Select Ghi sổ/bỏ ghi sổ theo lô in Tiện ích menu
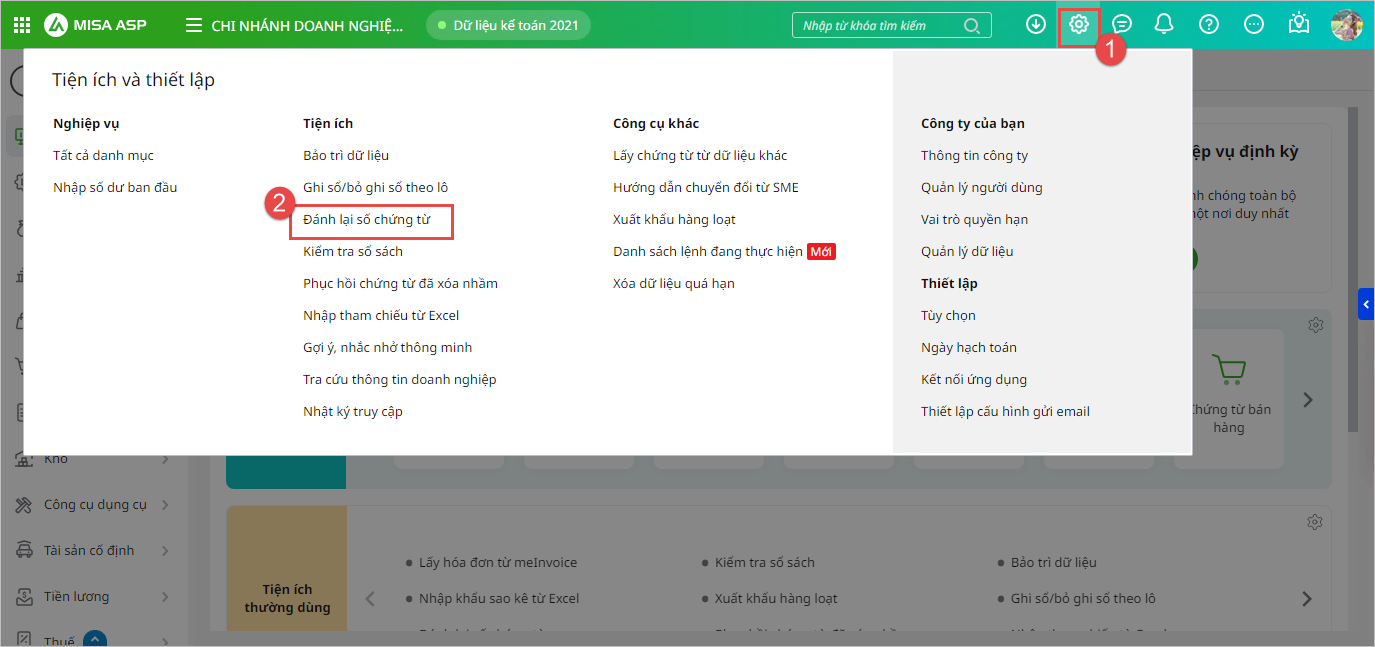This screenshot has height=647, width=1375. 376,188
